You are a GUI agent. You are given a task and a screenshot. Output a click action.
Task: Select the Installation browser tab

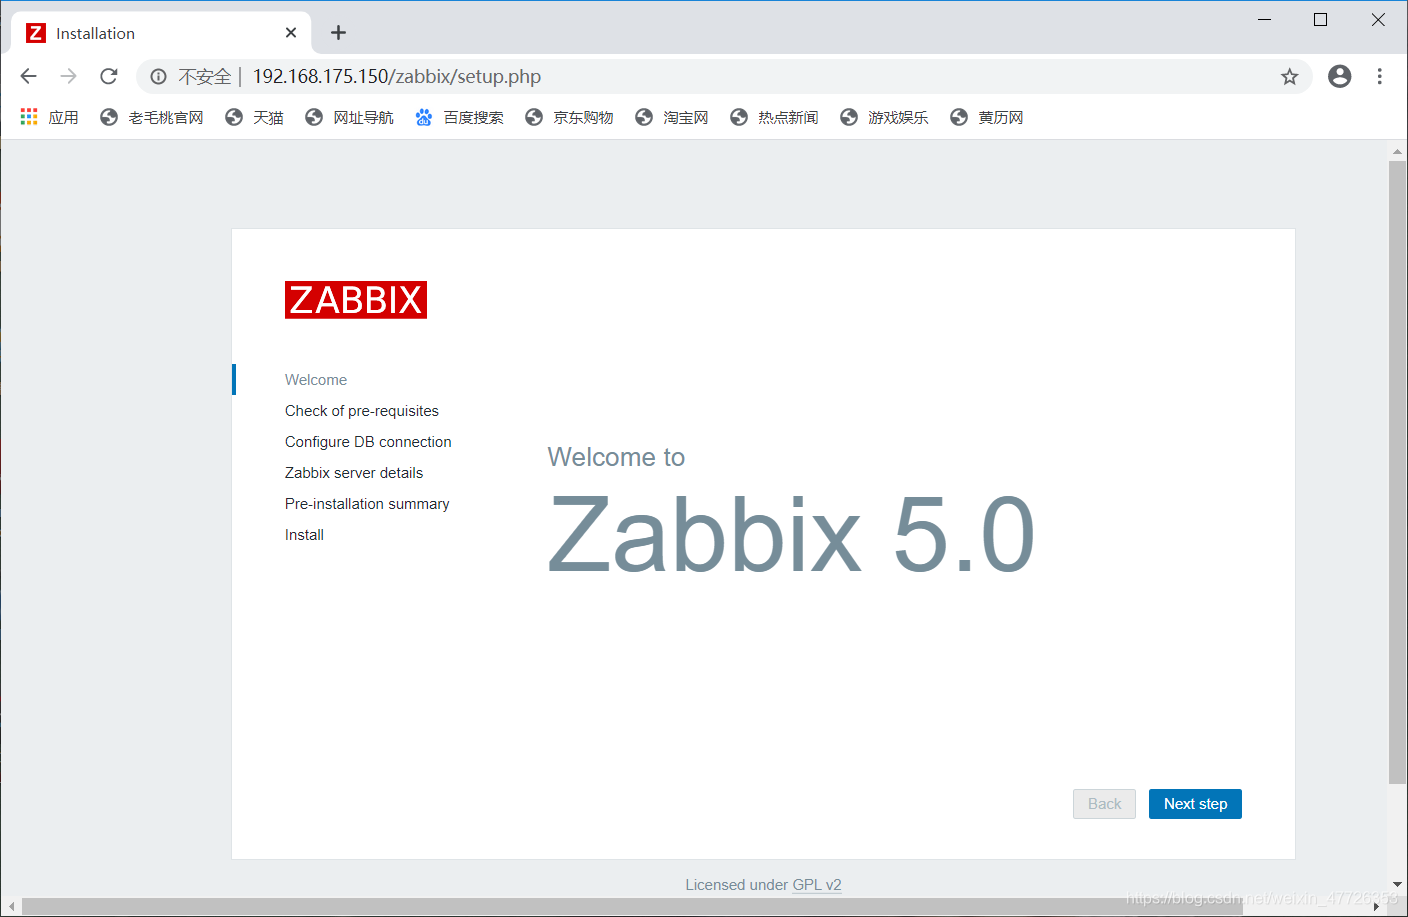point(160,33)
